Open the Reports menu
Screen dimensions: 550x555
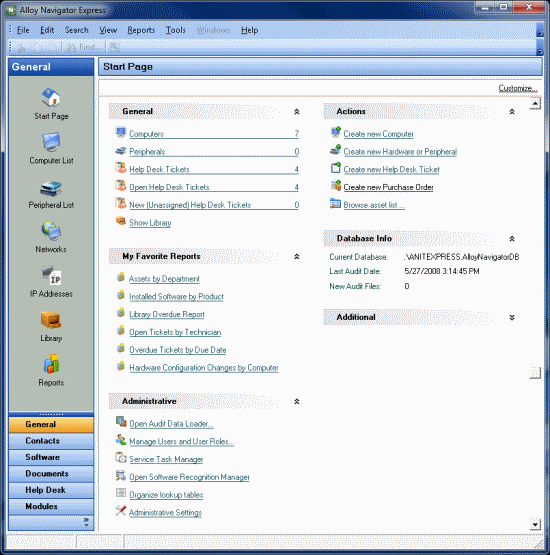pyautogui.click(x=141, y=30)
